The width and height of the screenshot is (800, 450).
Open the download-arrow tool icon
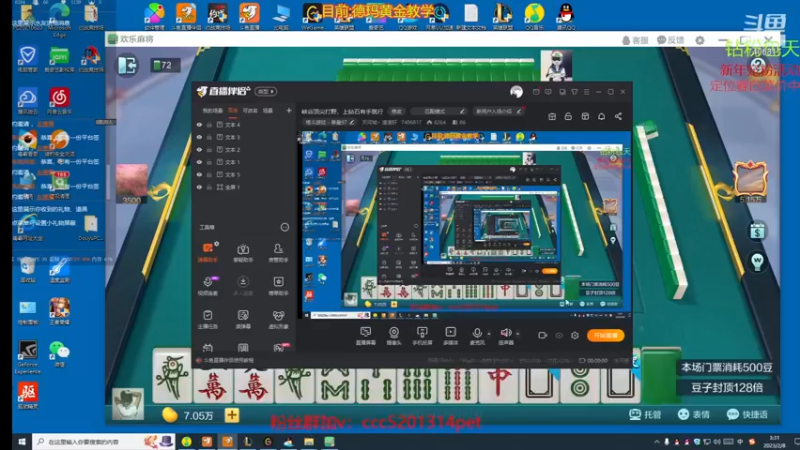[x=243, y=286]
